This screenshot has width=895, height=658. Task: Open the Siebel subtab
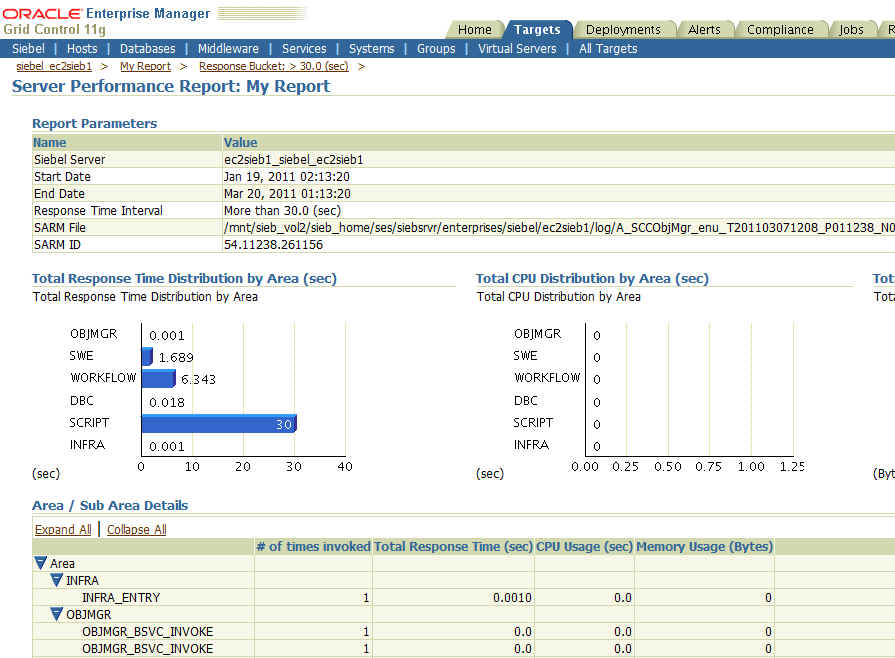coord(29,49)
